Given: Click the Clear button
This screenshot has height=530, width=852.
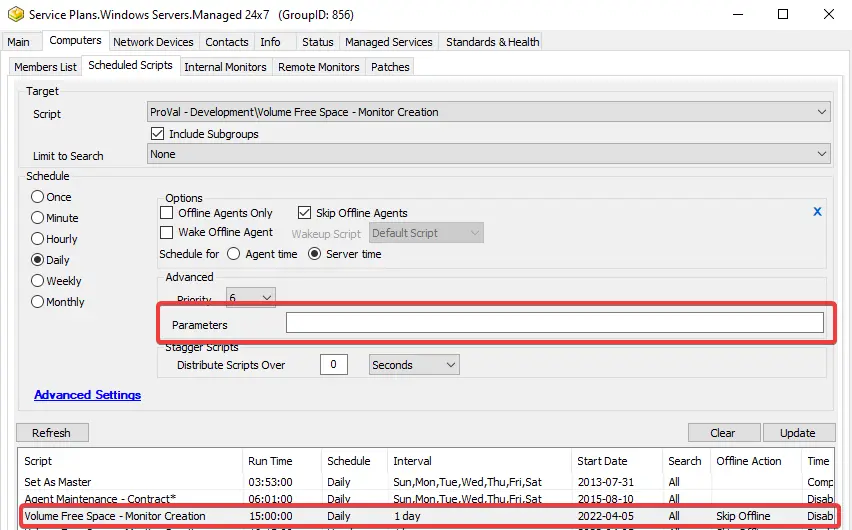Looking at the screenshot, I should click(x=724, y=433).
